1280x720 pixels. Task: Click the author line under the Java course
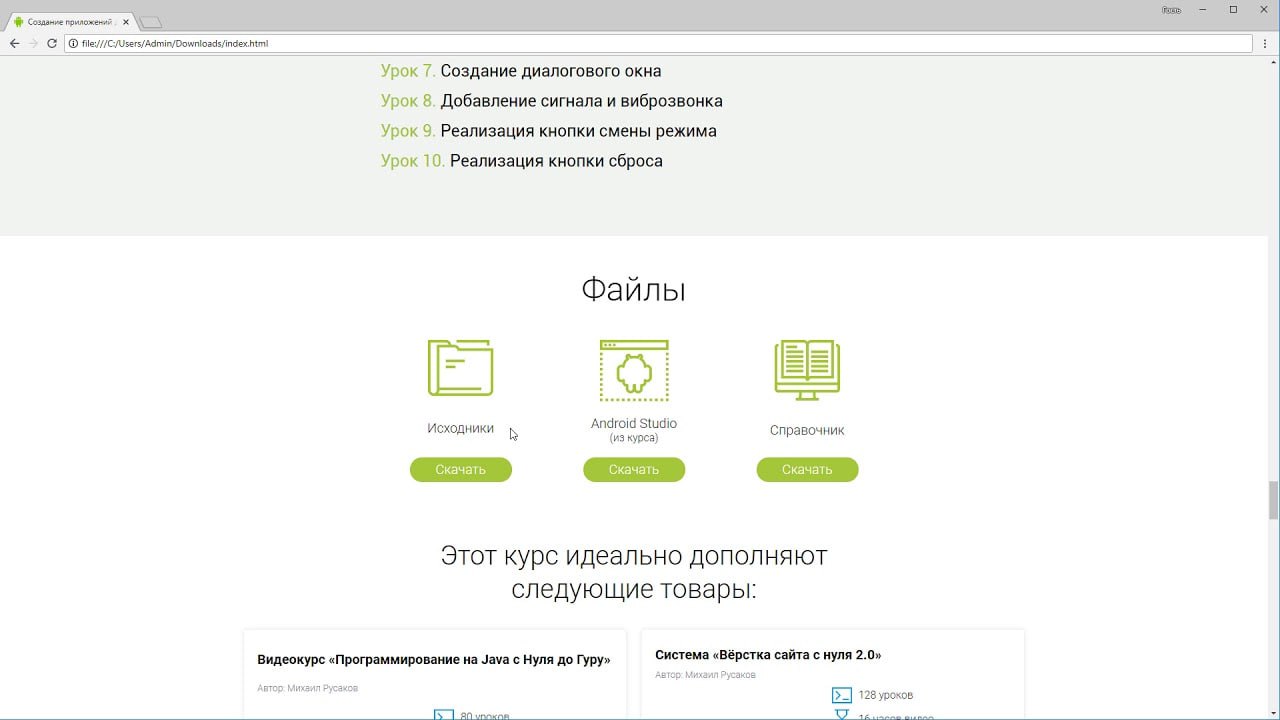307,688
